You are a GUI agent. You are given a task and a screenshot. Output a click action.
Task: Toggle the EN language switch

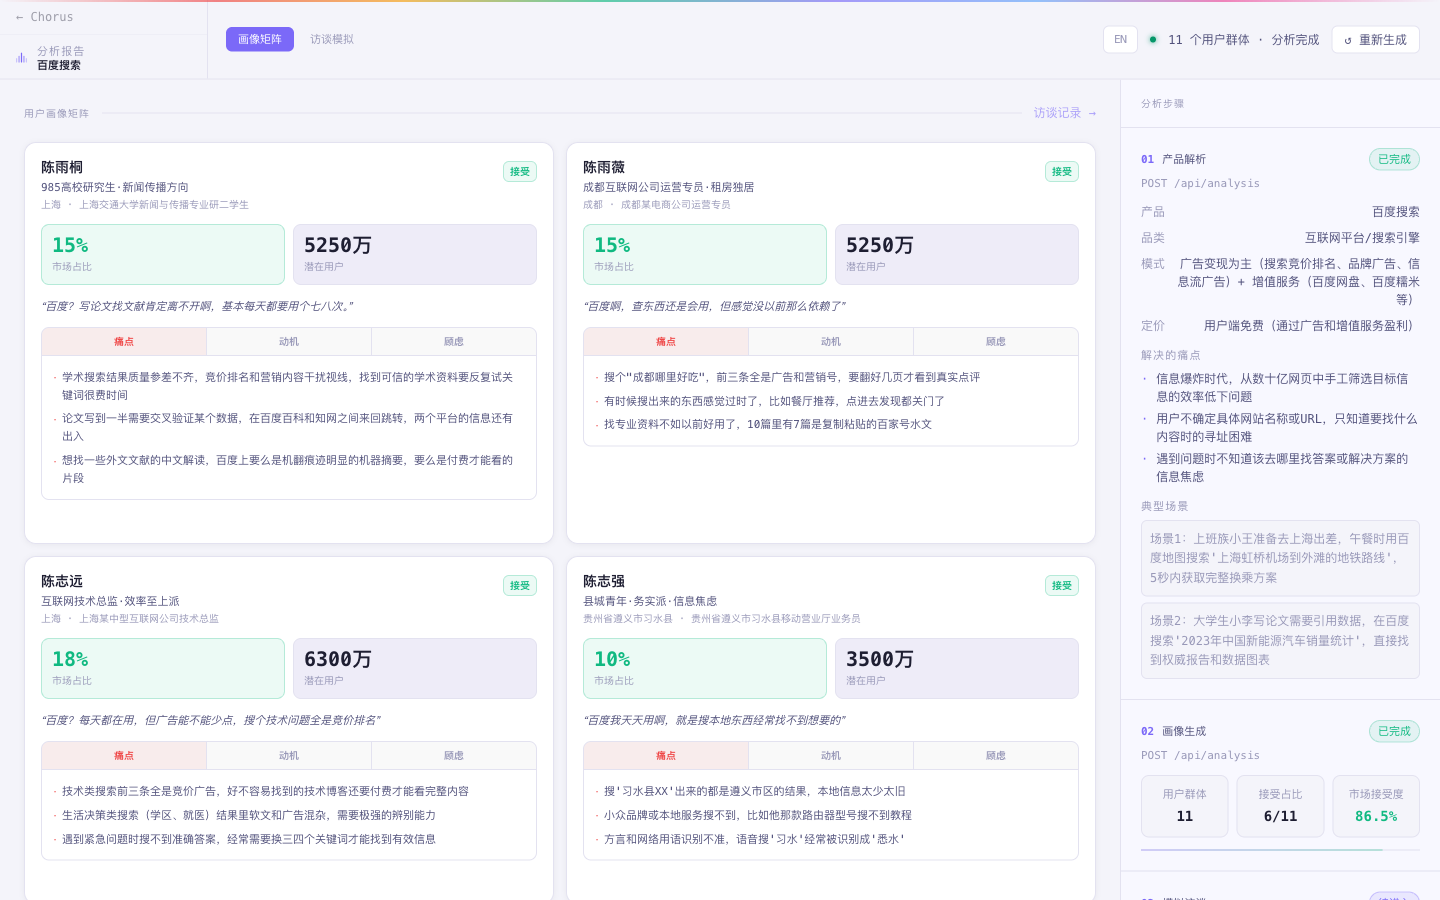pos(1120,40)
